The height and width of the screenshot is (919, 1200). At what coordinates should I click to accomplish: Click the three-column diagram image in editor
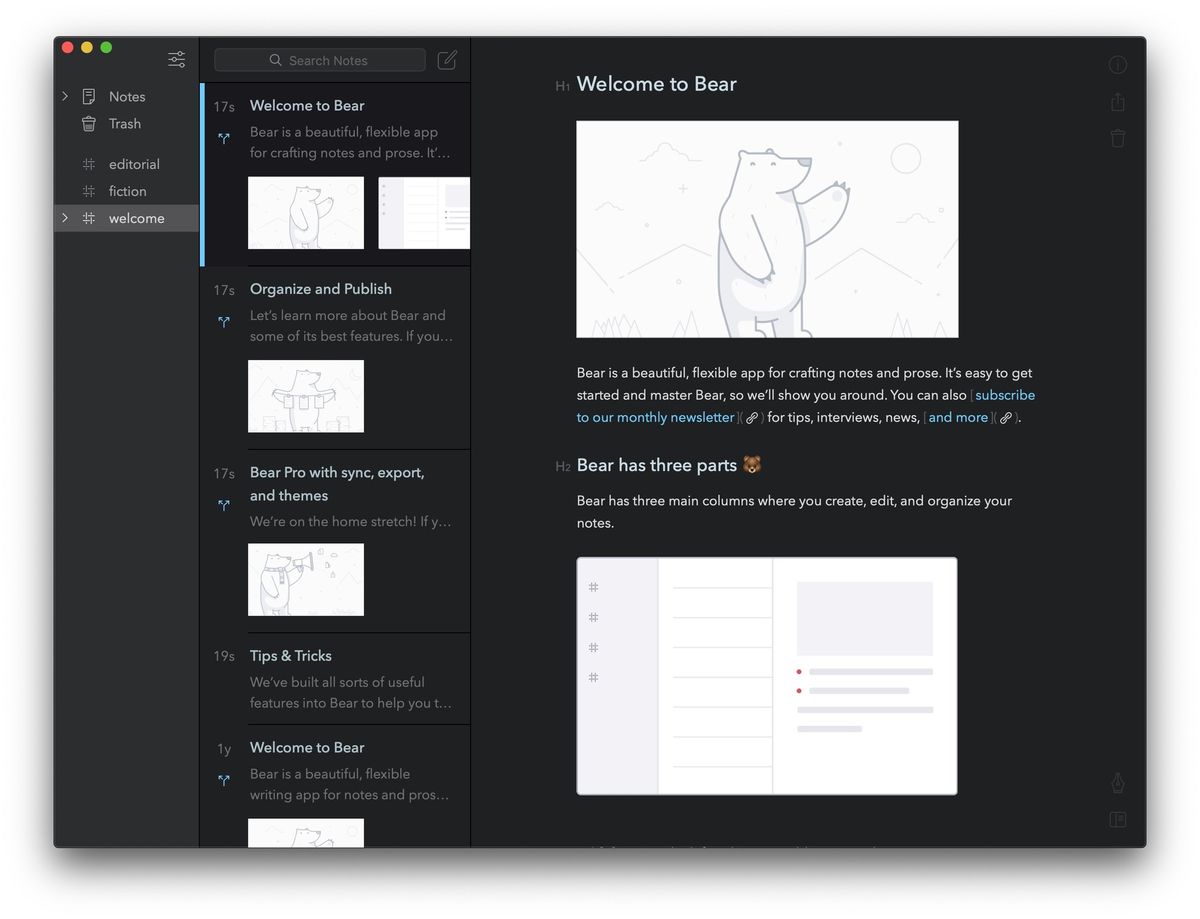click(767, 676)
